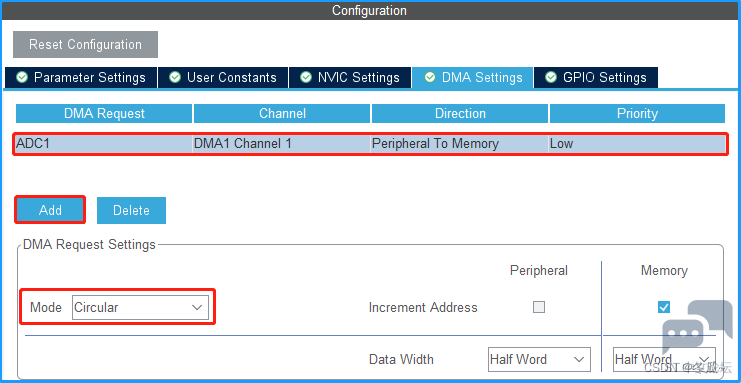Click the Channel column header
This screenshot has height=383, width=741.
coord(282,113)
